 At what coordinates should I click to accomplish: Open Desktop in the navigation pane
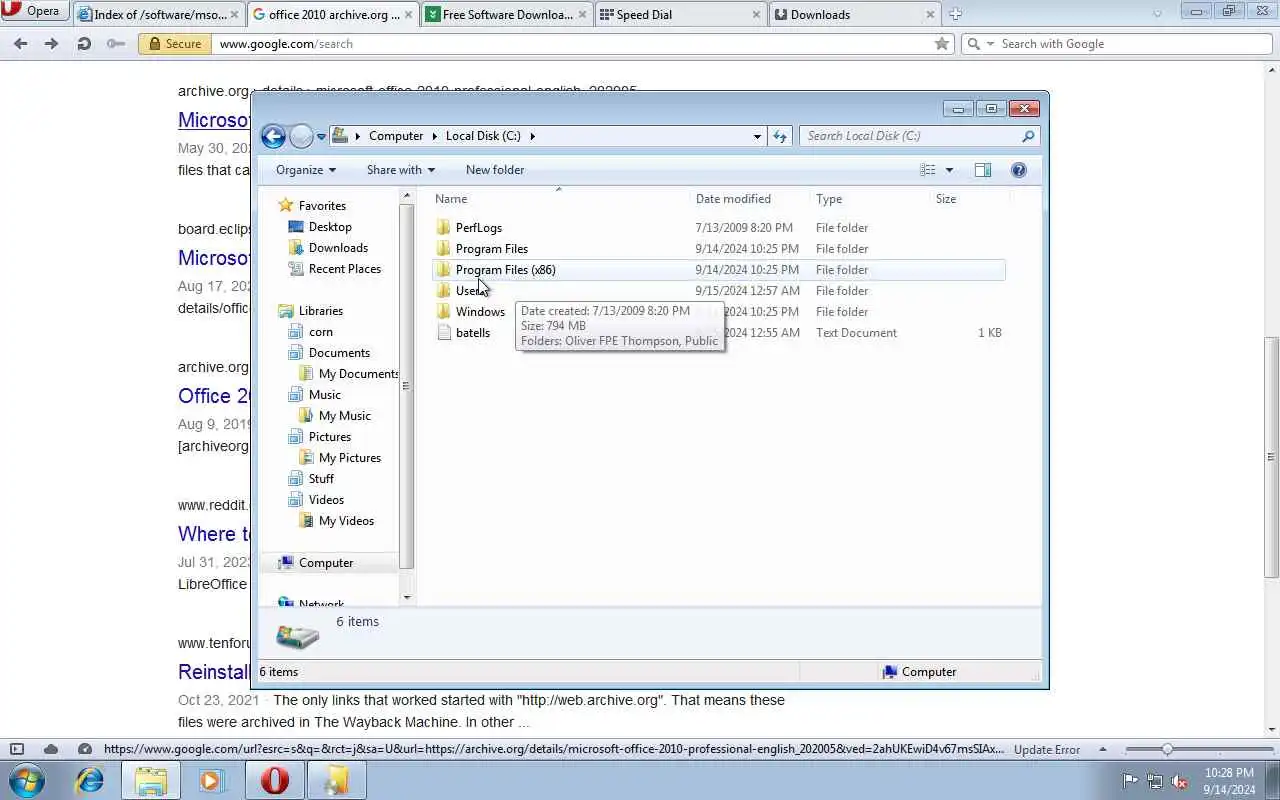330,227
